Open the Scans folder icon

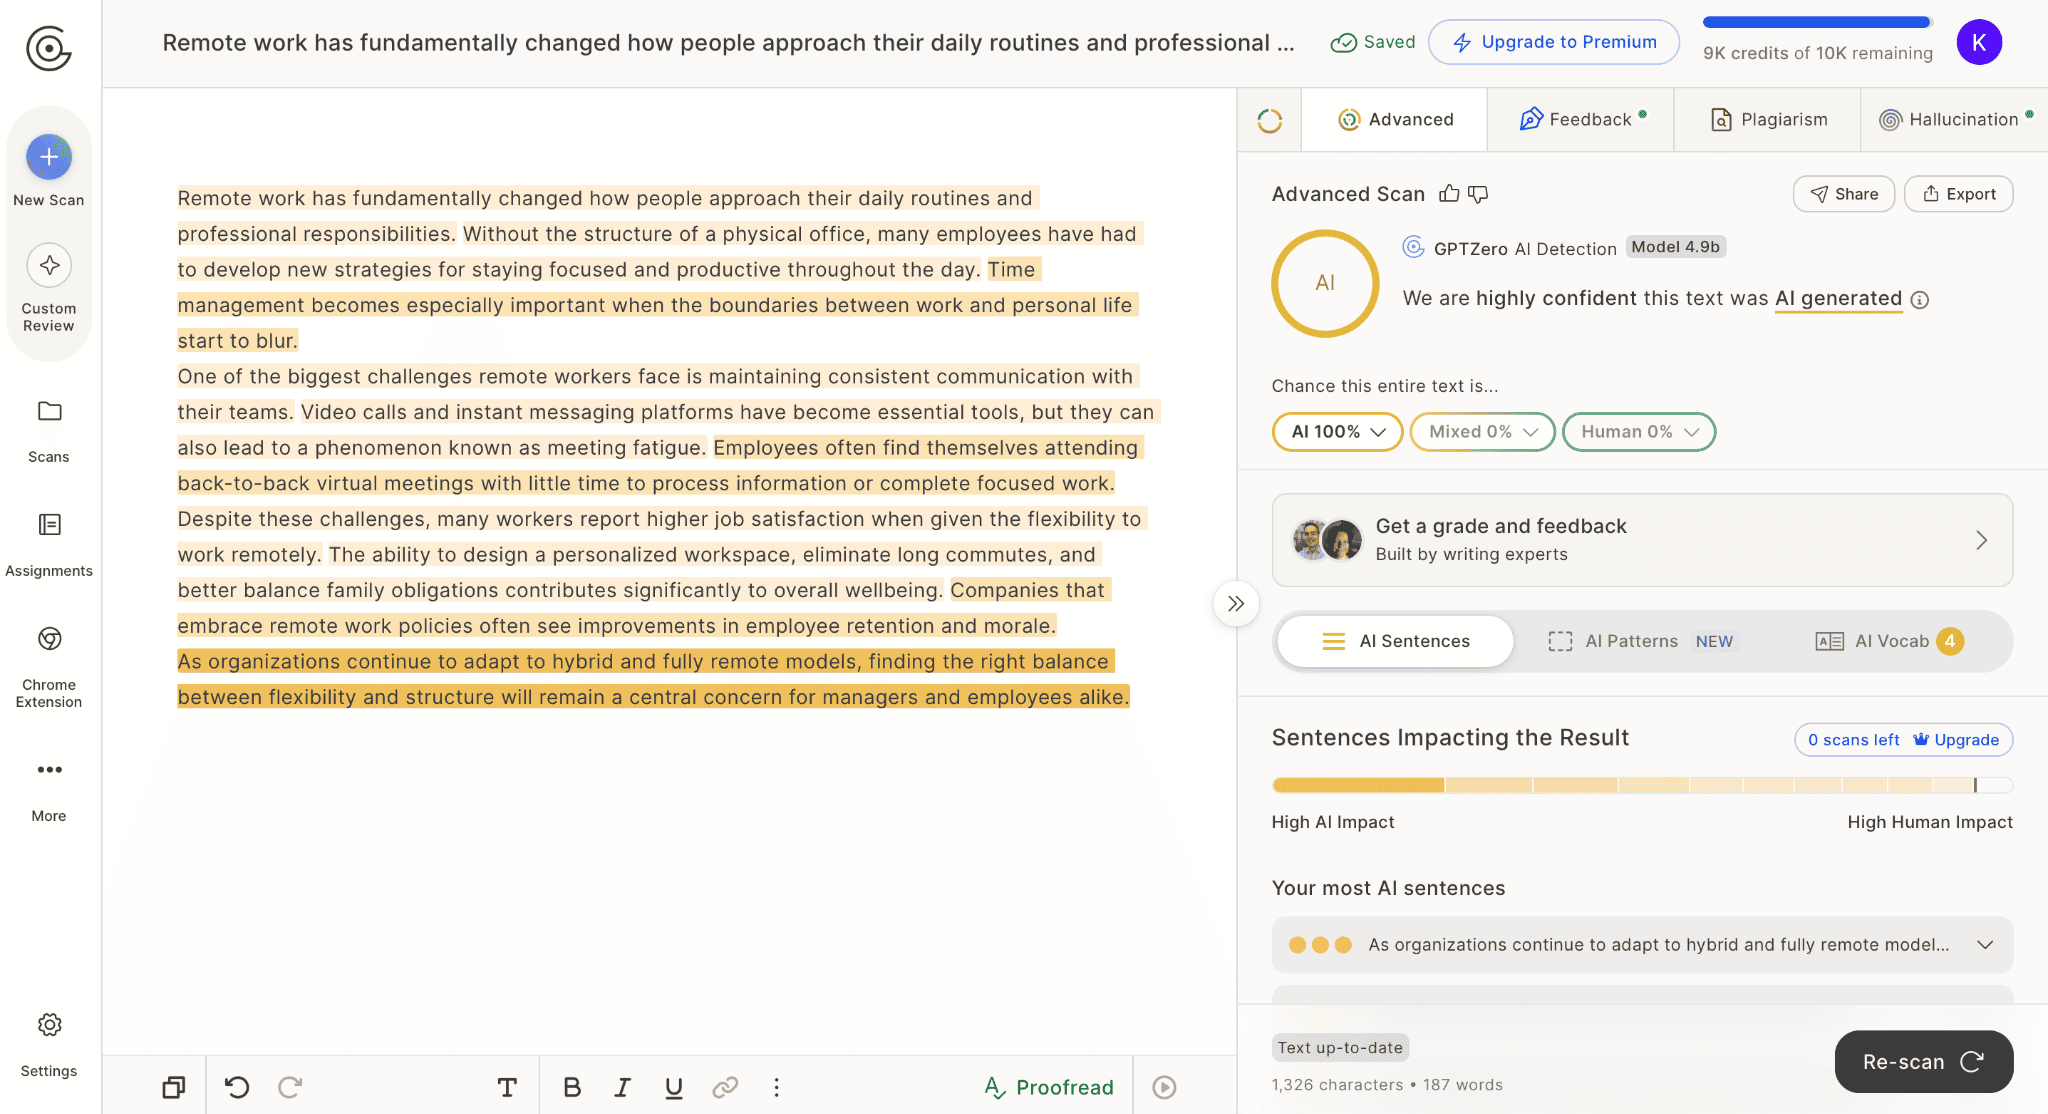[49, 411]
